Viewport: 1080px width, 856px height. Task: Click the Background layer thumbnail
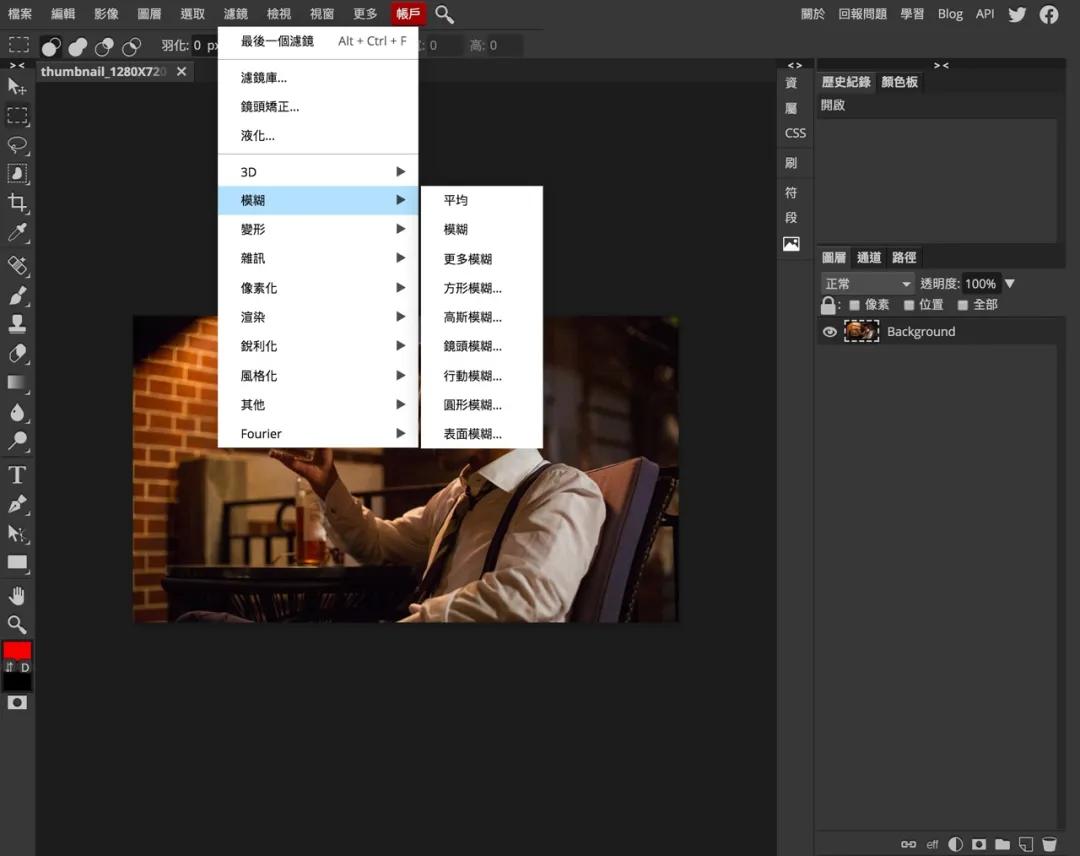(861, 331)
